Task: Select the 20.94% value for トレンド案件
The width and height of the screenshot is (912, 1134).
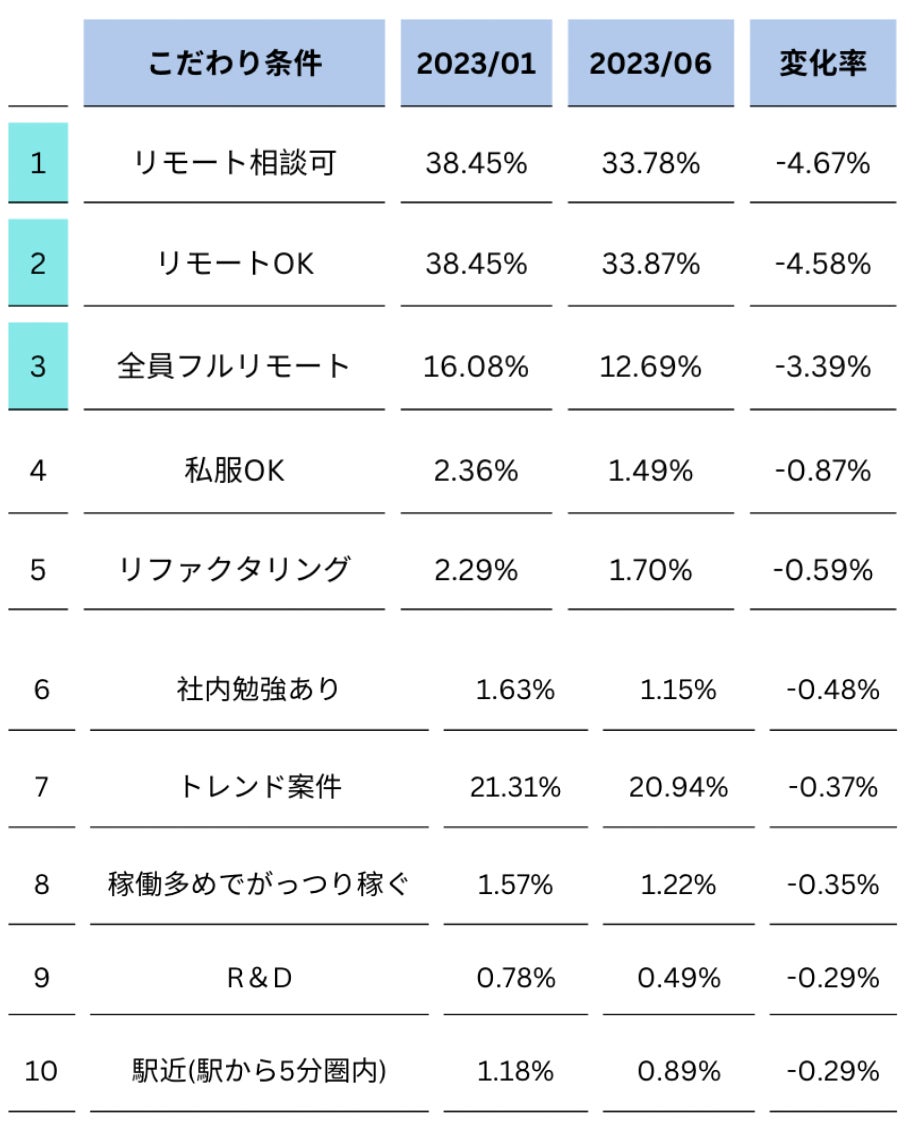Action: click(678, 786)
